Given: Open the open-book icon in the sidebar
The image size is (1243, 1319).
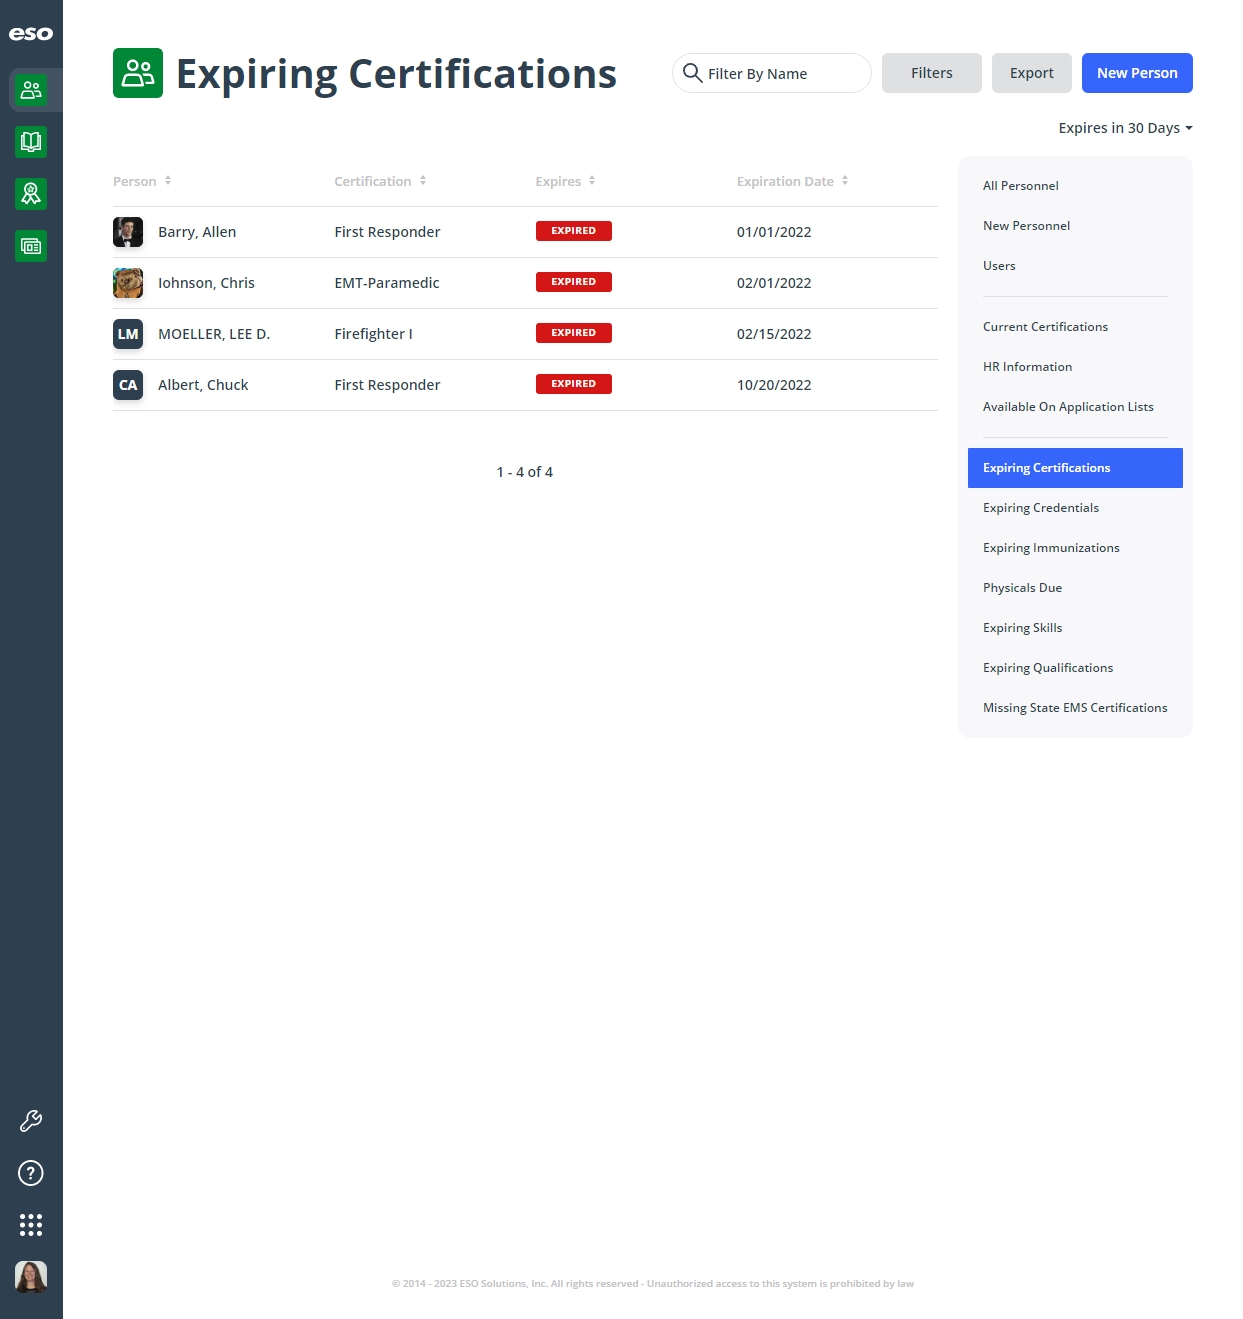Looking at the screenshot, I should [x=31, y=142].
